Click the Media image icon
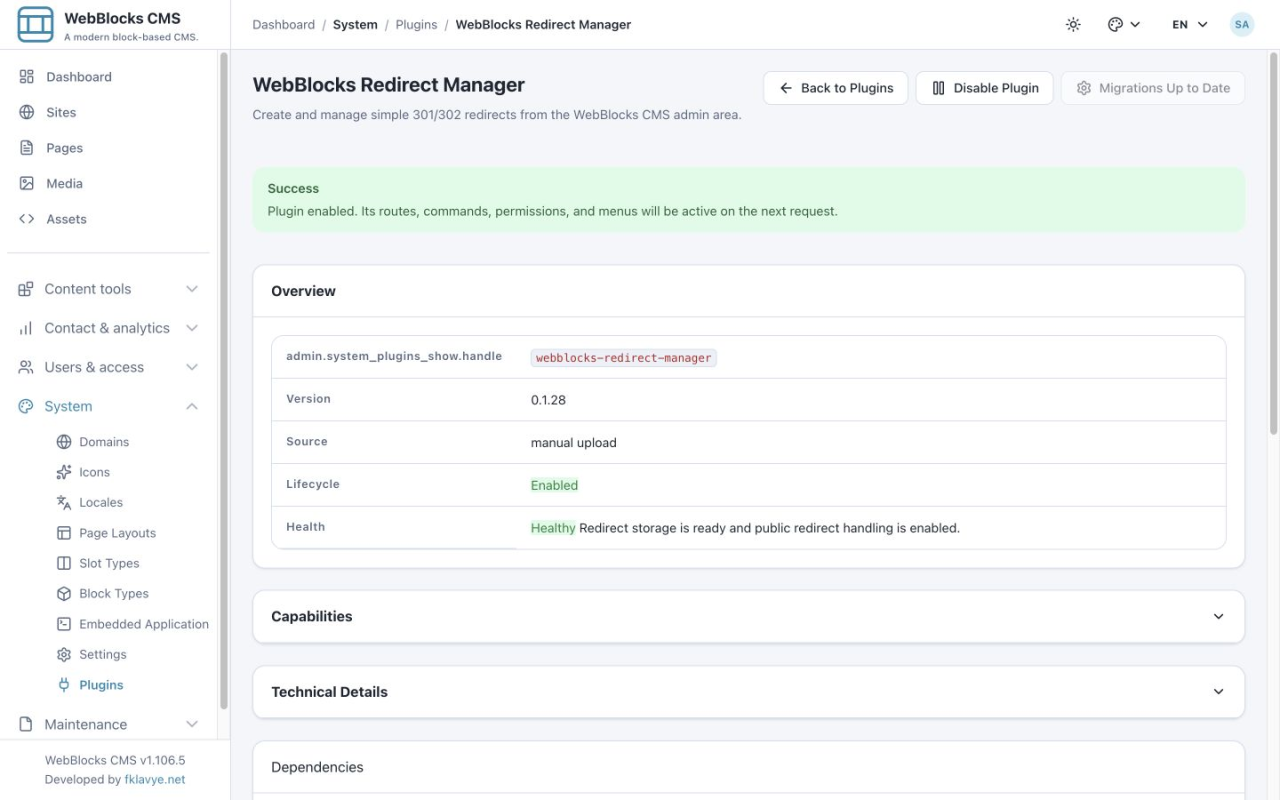 pos(27,183)
